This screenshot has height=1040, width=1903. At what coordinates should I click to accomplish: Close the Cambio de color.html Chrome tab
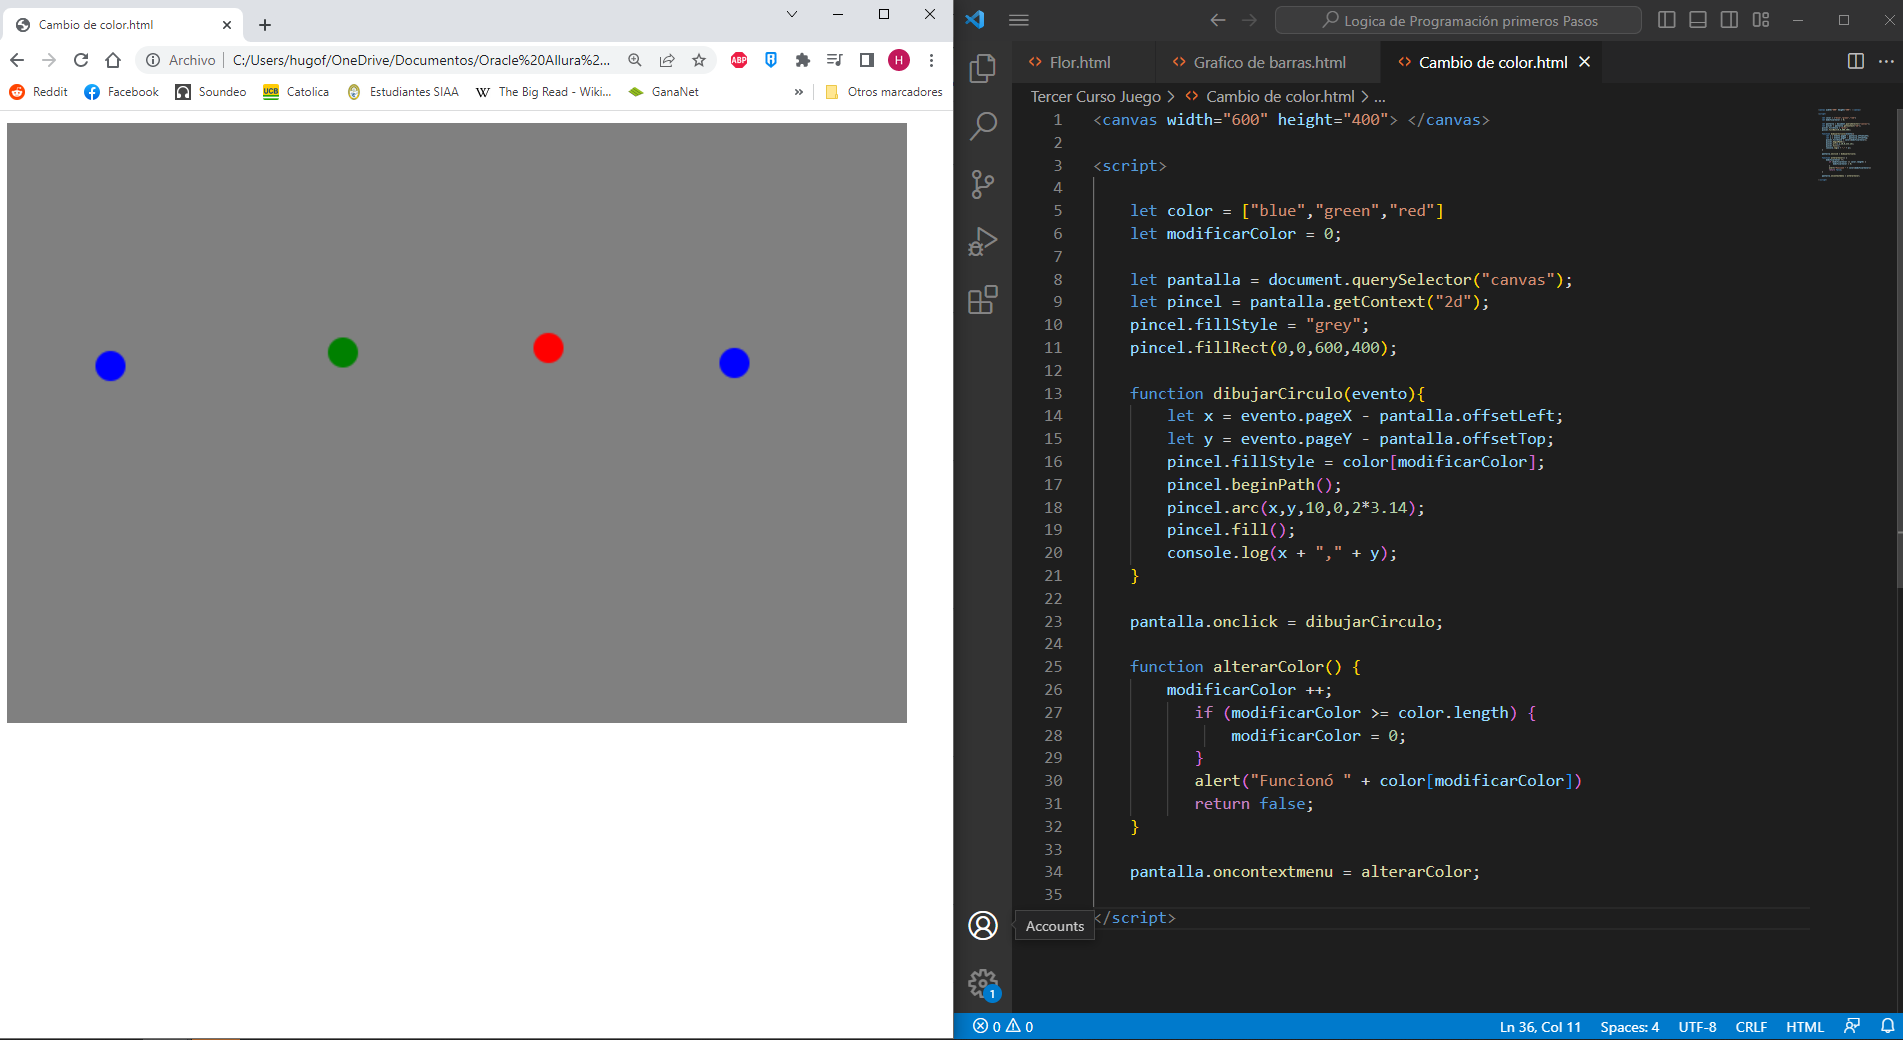pyautogui.click(x=227, y=25)
